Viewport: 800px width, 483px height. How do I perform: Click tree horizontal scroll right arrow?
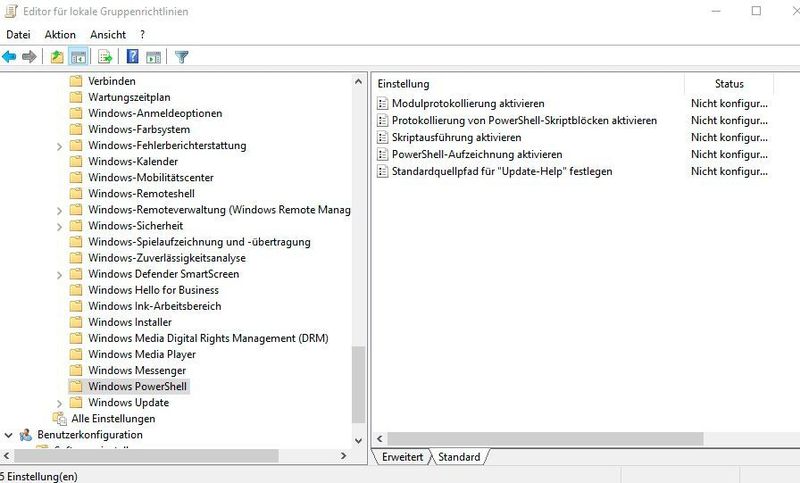coord(343,455)
